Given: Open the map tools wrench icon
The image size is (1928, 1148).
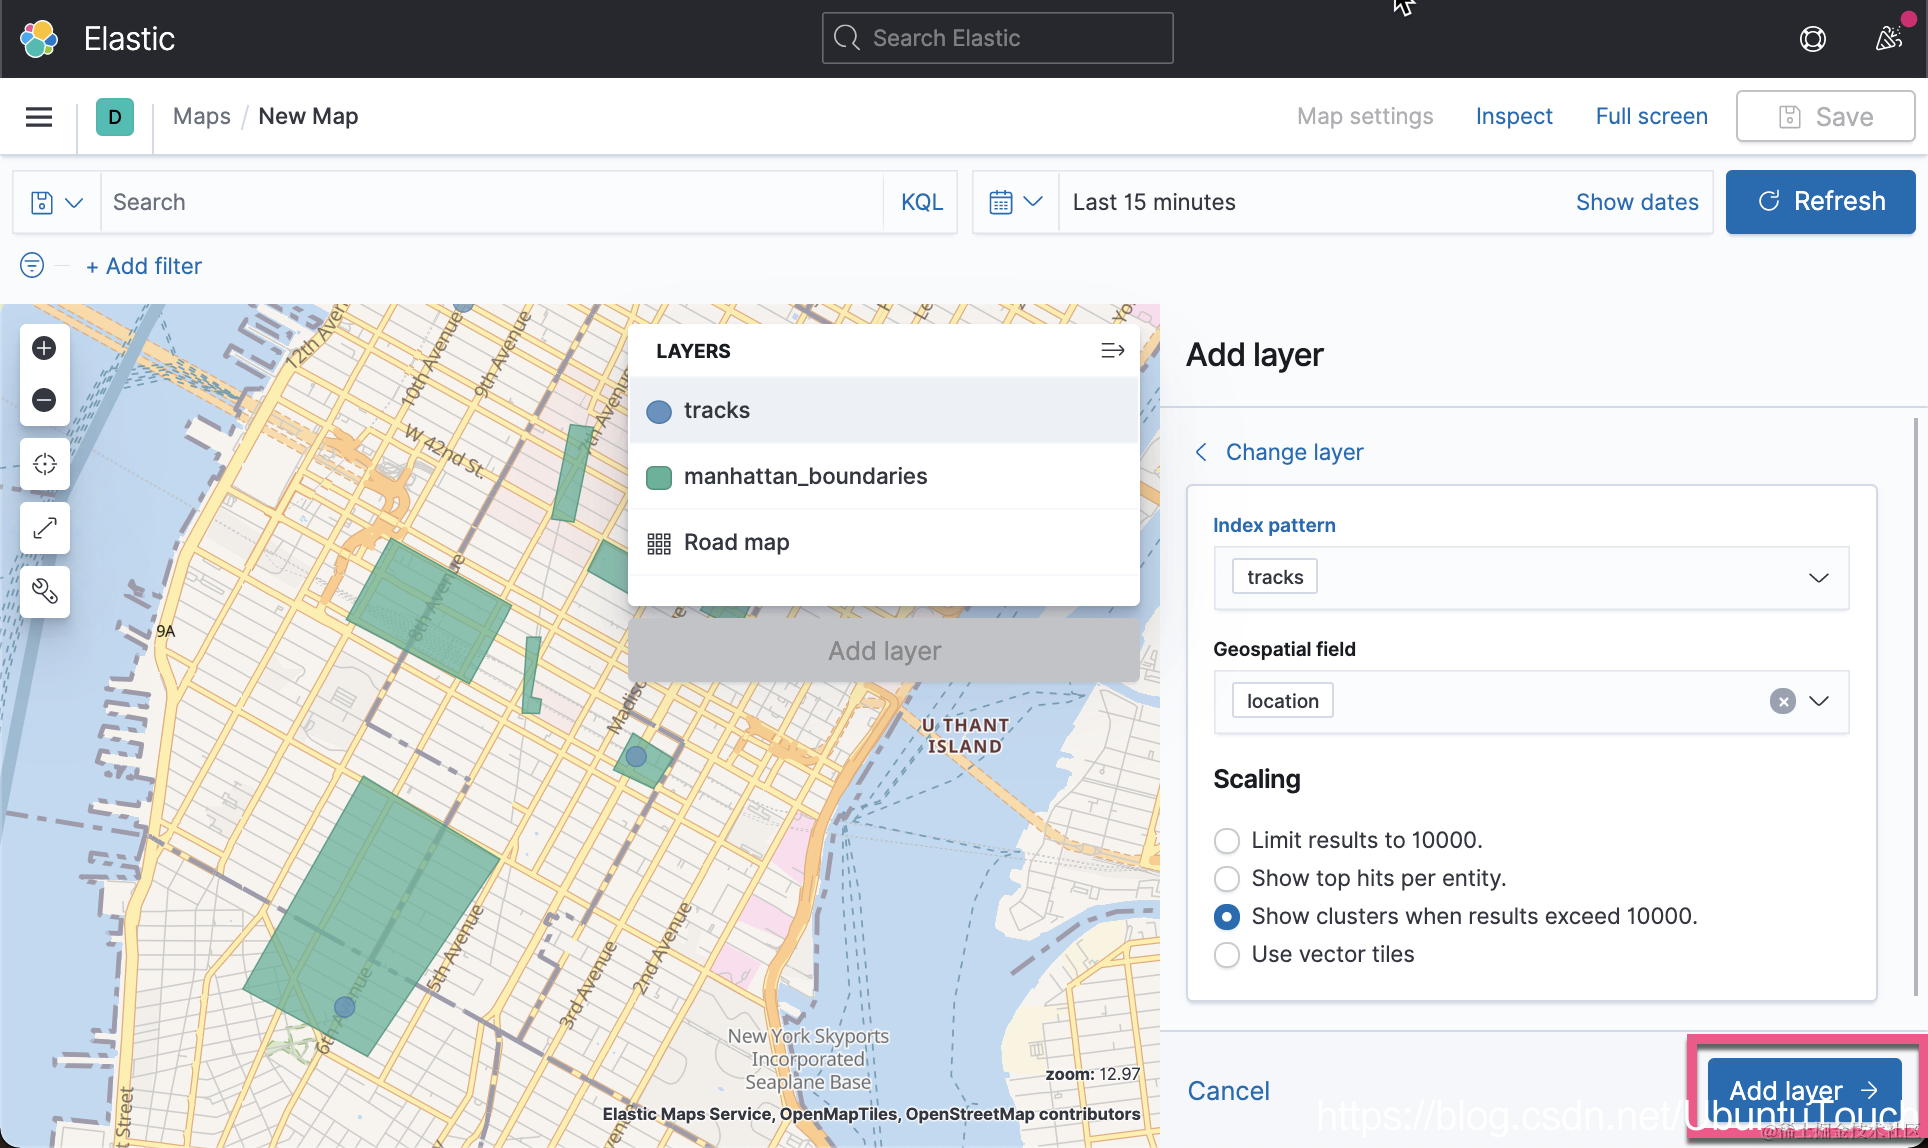Looking at the screenshot, I should point(44,592).
